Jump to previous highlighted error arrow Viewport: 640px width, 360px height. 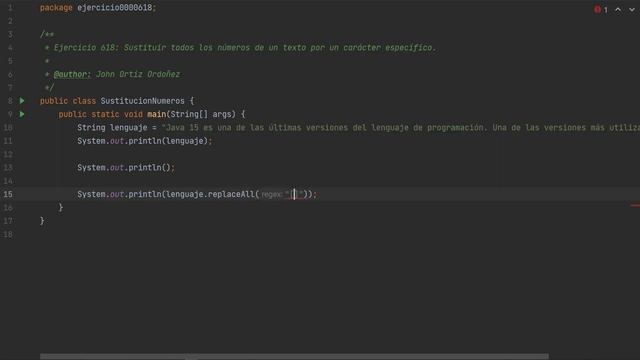[x=618, y=9]
